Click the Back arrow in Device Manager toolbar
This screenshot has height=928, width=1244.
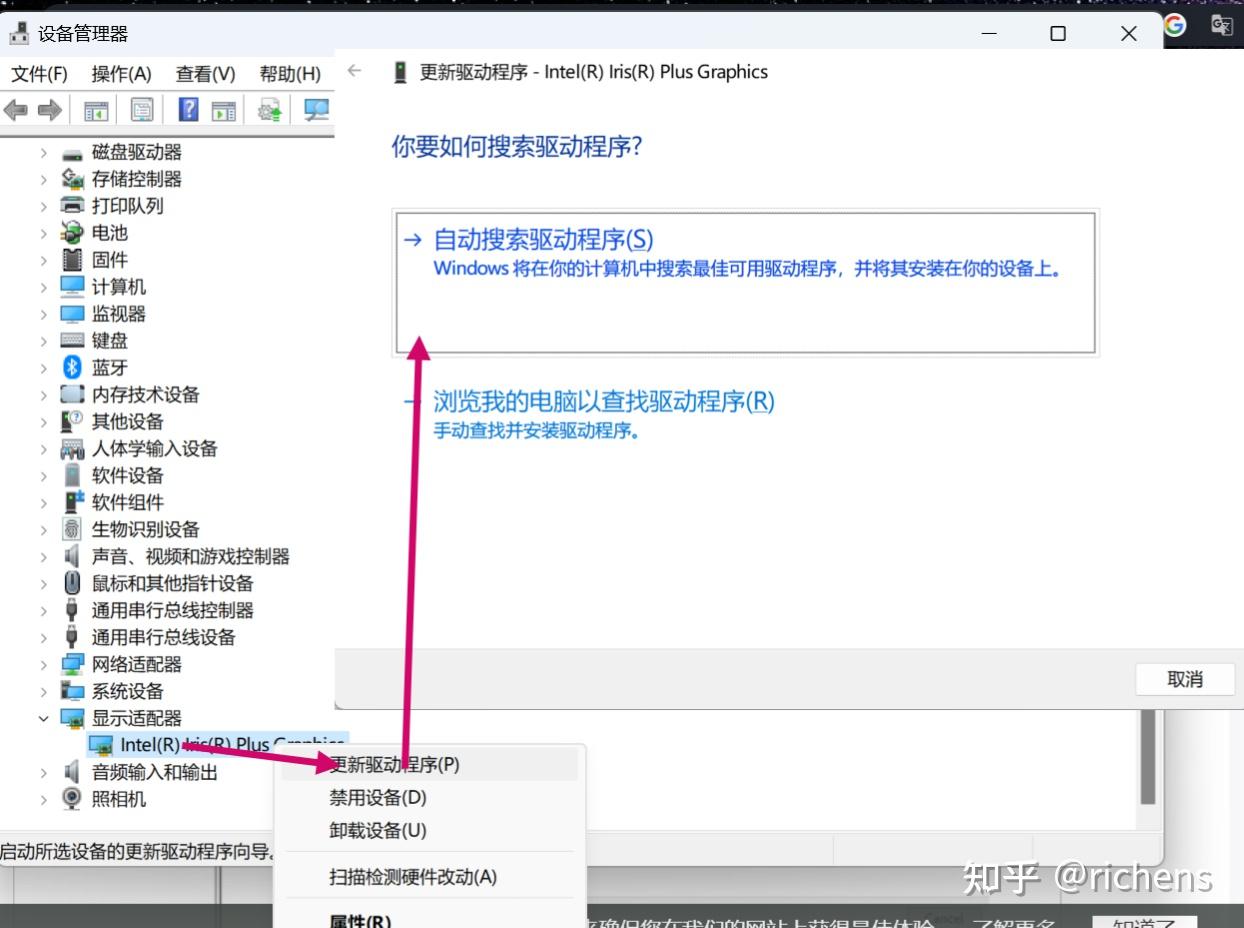click(16, 109)
